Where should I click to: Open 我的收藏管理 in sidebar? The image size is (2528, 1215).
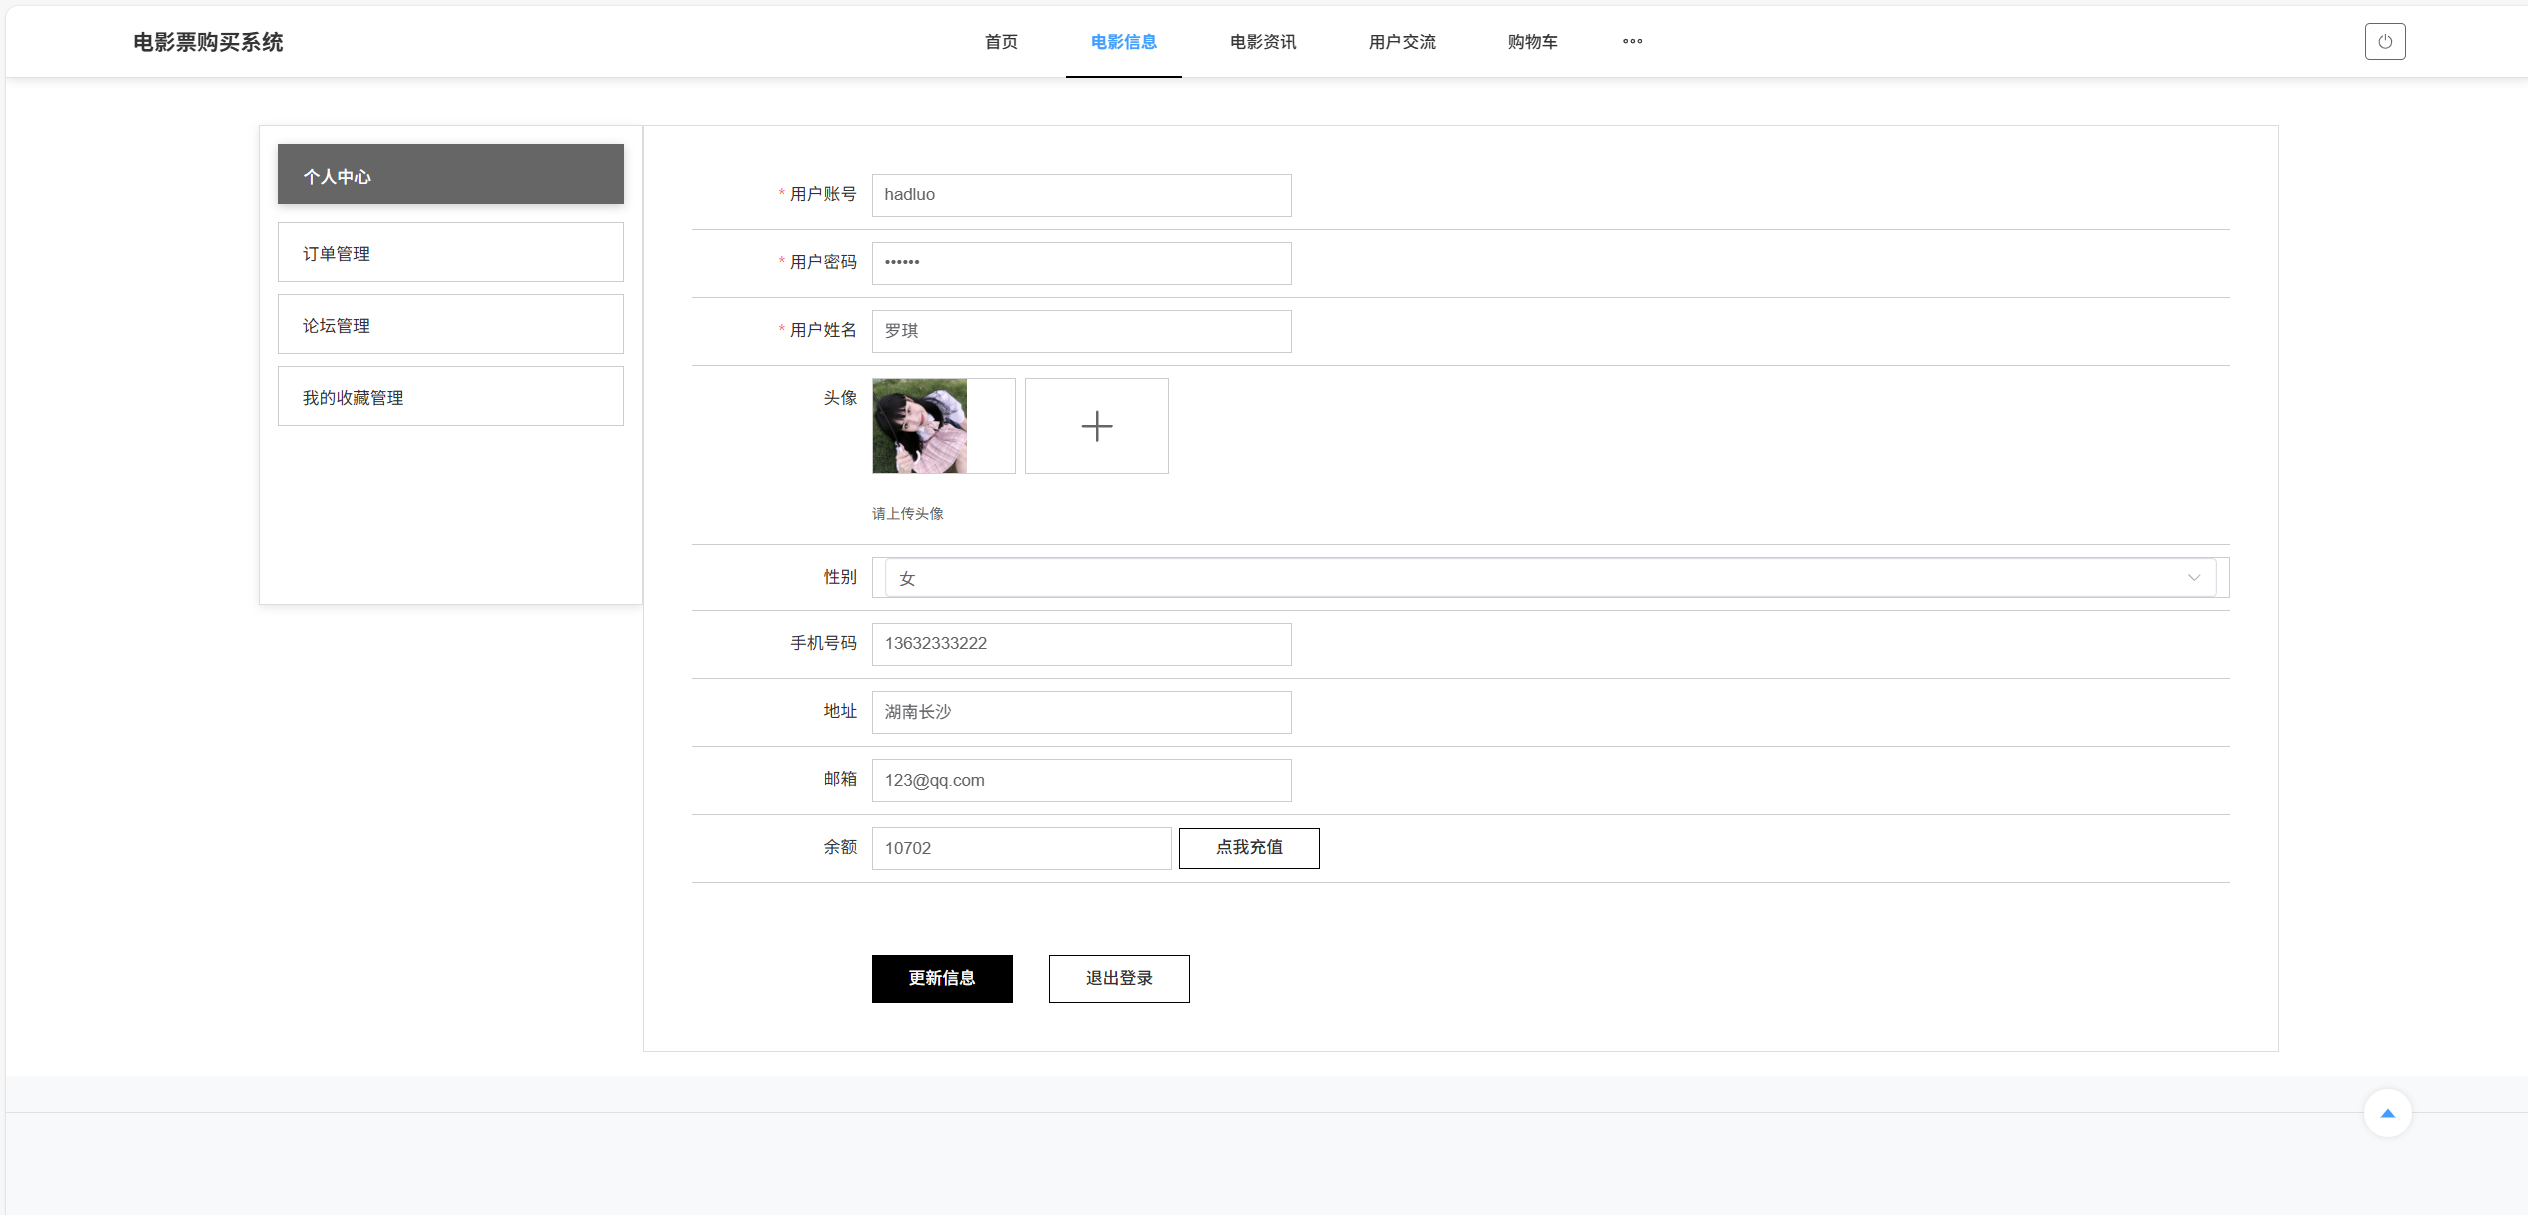pyautogui.click(x=450, y=397)
